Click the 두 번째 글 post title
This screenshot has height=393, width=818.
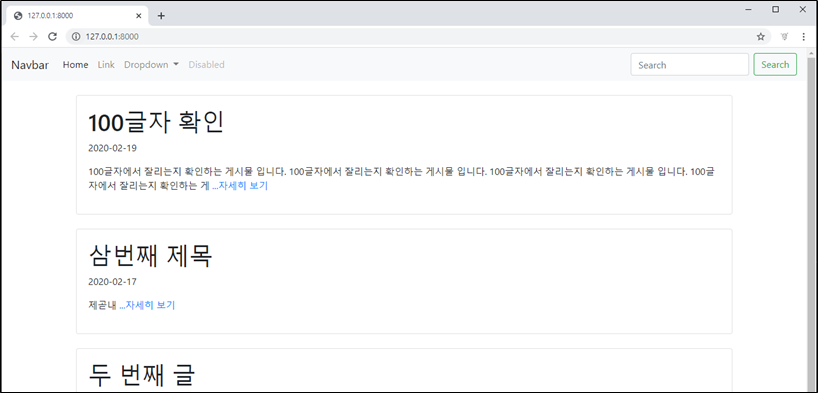142,376
